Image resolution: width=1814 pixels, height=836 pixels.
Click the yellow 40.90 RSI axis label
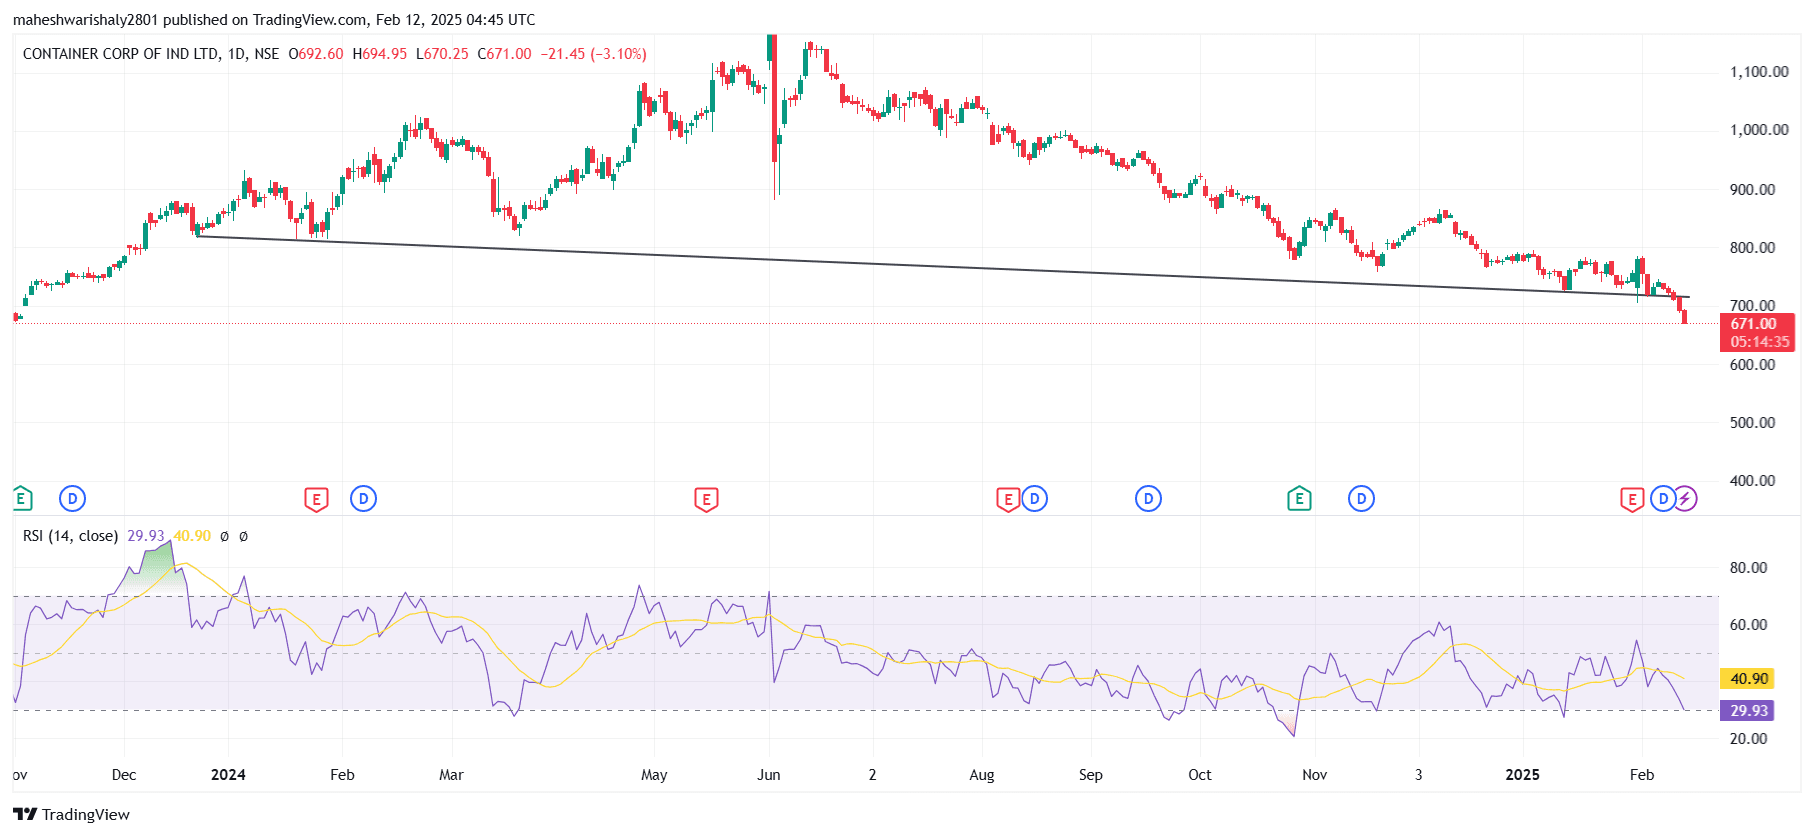tap(1748, 679)
